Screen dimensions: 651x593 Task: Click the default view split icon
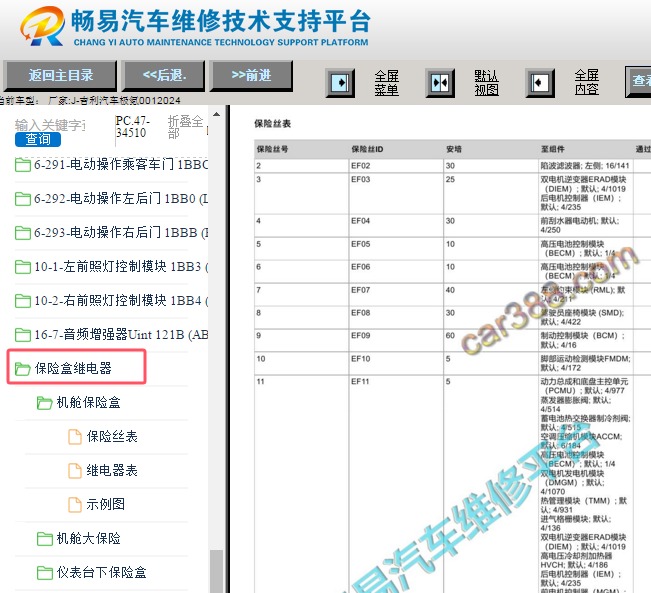coord(440,83)
